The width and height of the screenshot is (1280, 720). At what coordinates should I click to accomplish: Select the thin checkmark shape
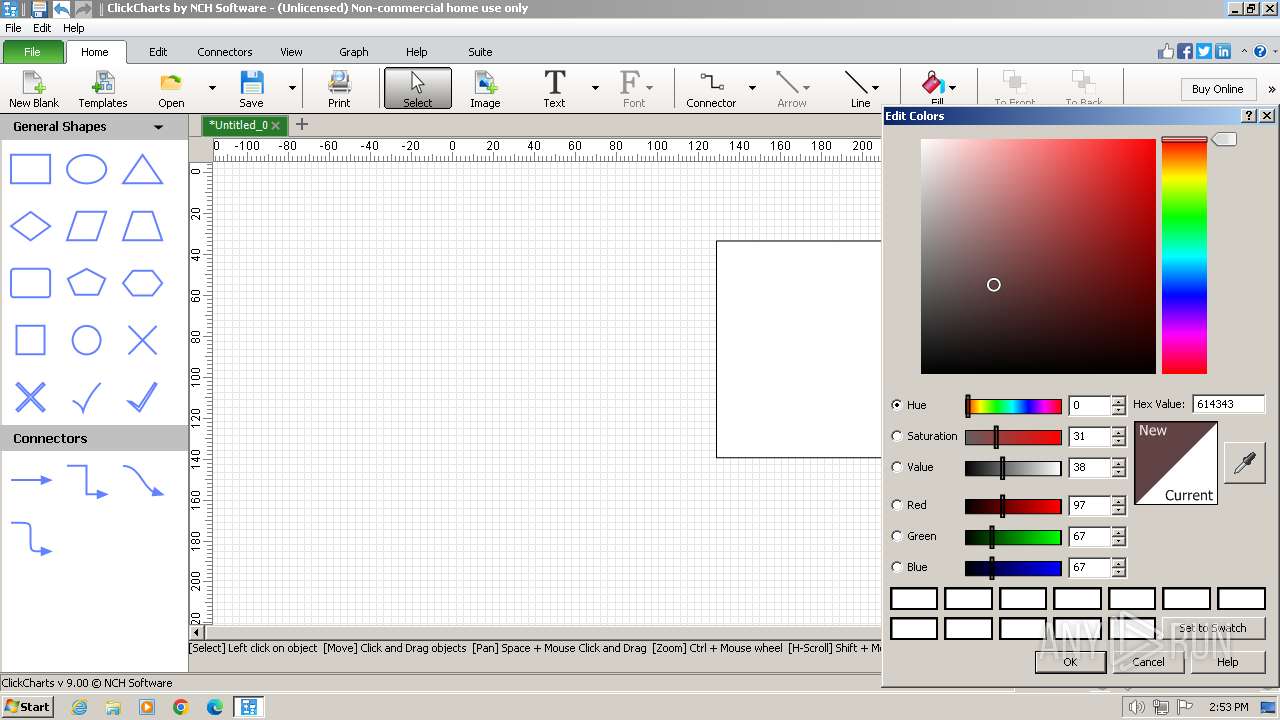[86, 398]
